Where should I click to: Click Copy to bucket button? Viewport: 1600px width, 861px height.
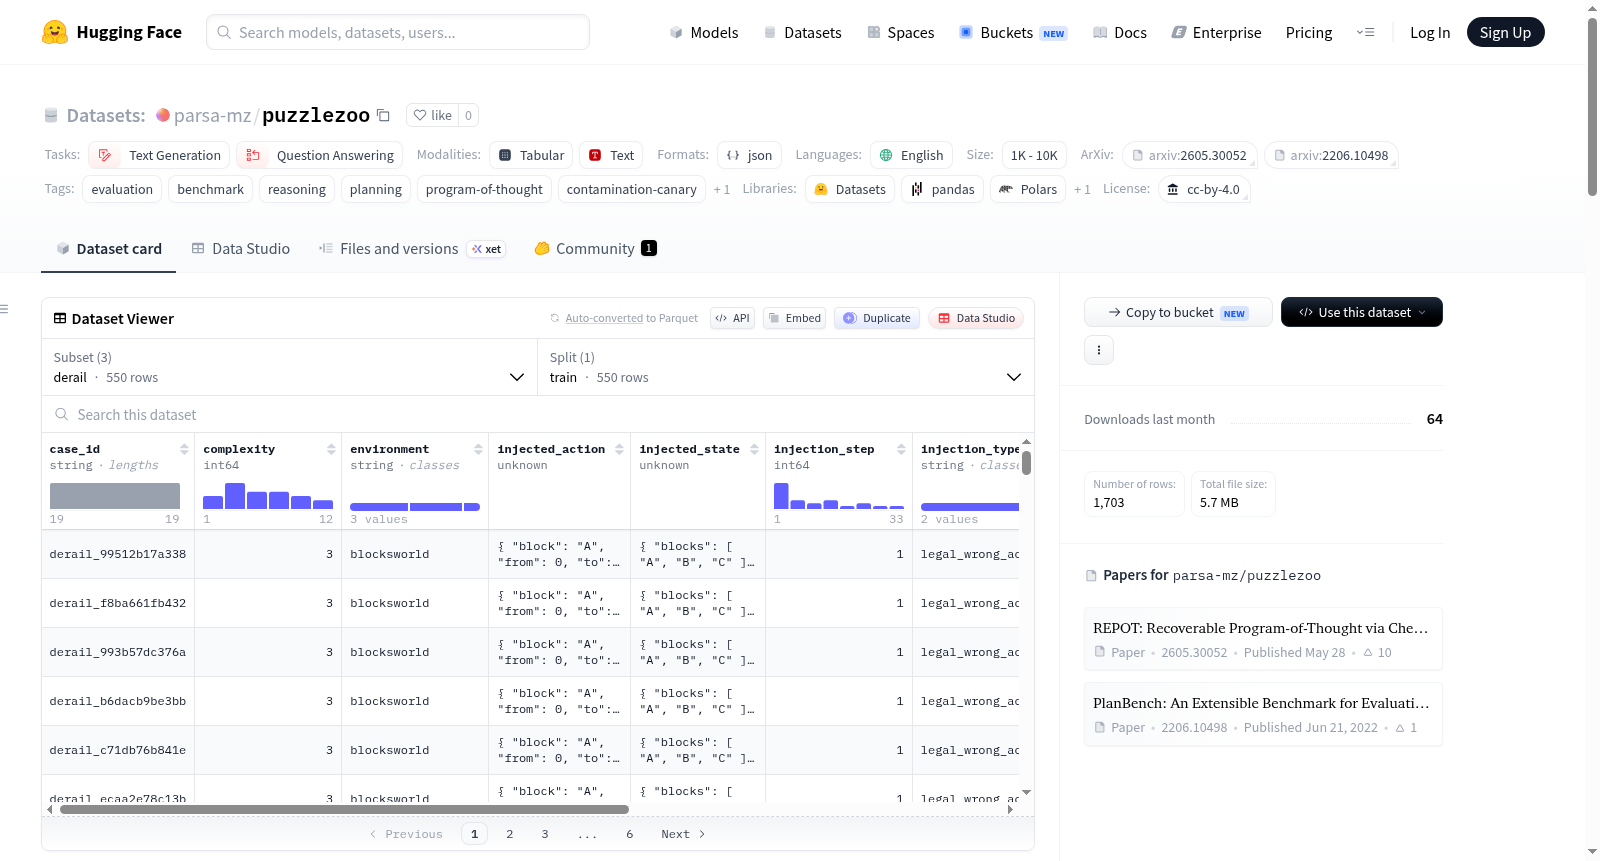tap(1178, 312)
